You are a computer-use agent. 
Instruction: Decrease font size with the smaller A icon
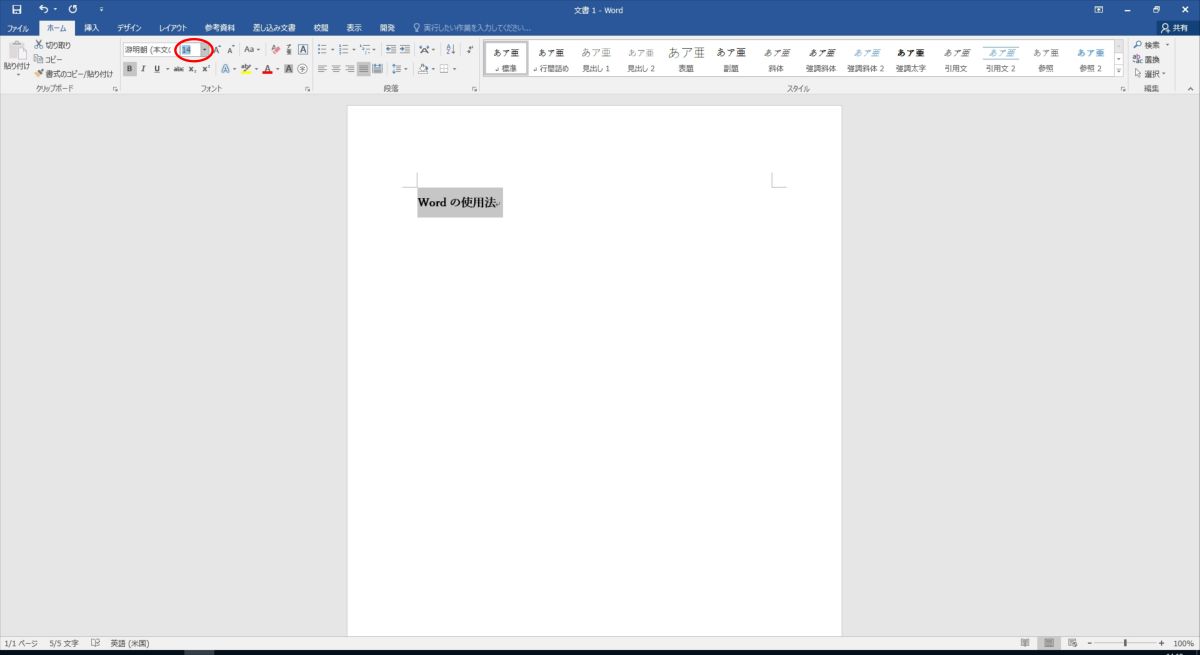click(x=231, y=49)
